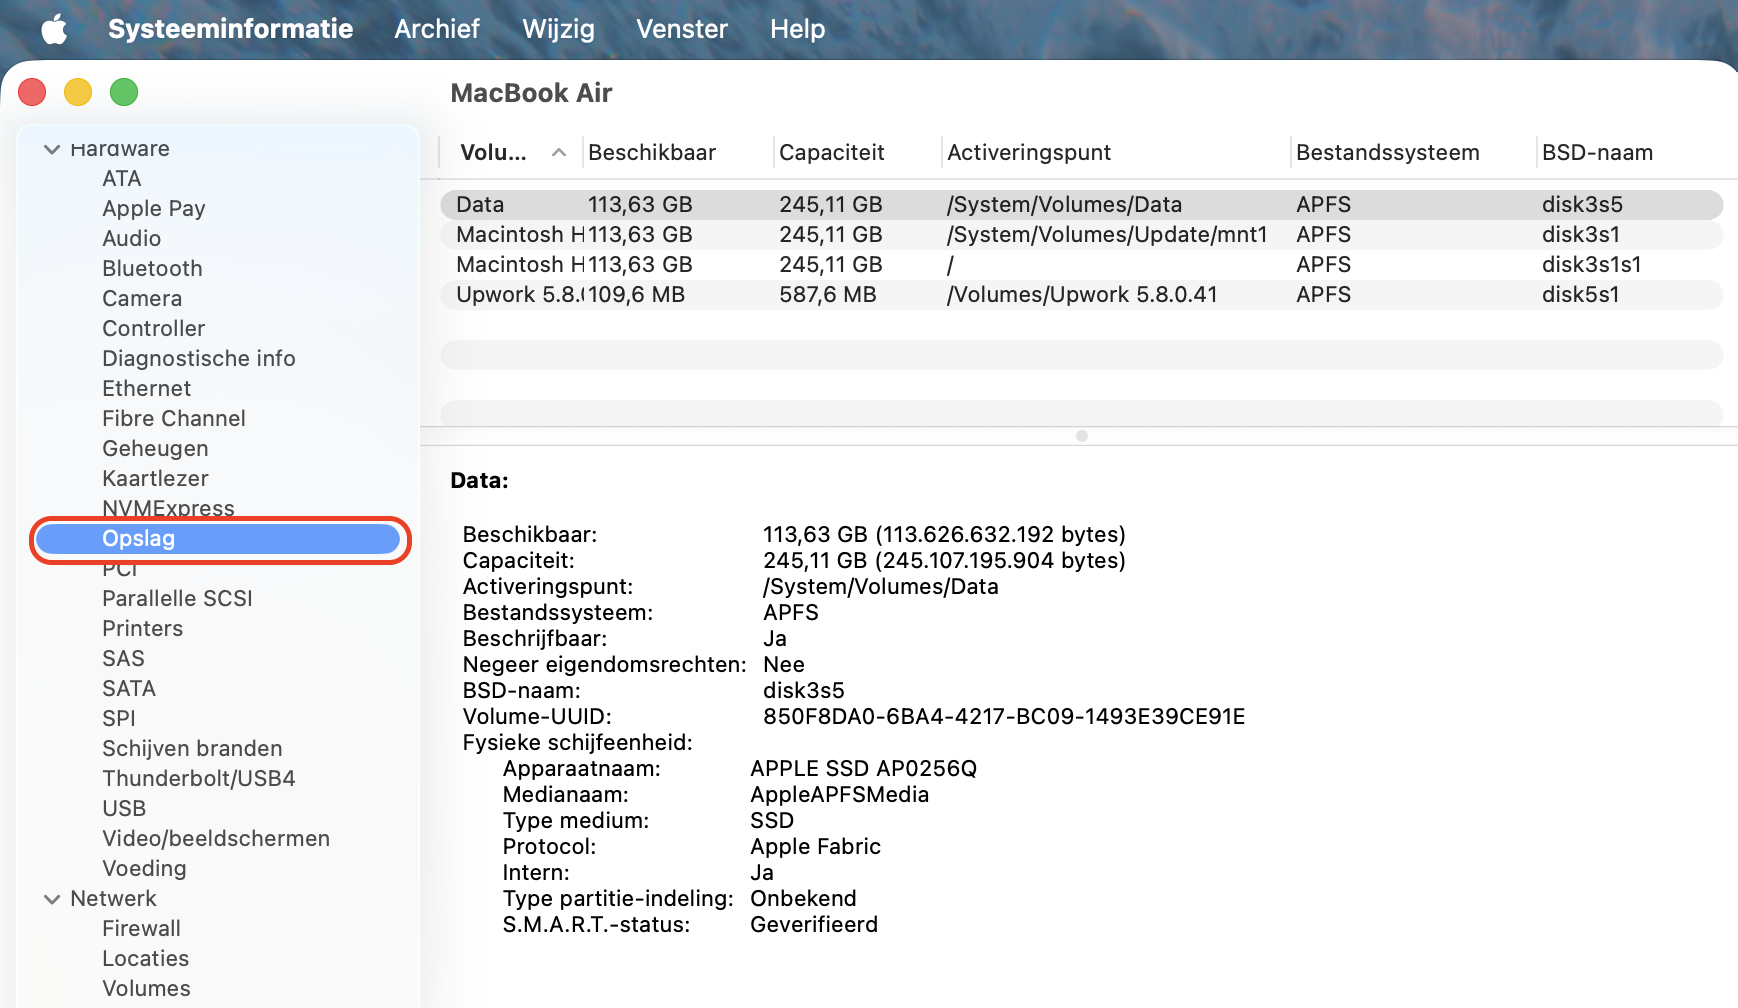Click the 587,6 MB capacity cell
The width and height of the screenshot is (1738, 1008).
pyautogui.click(x=827, y=295)
